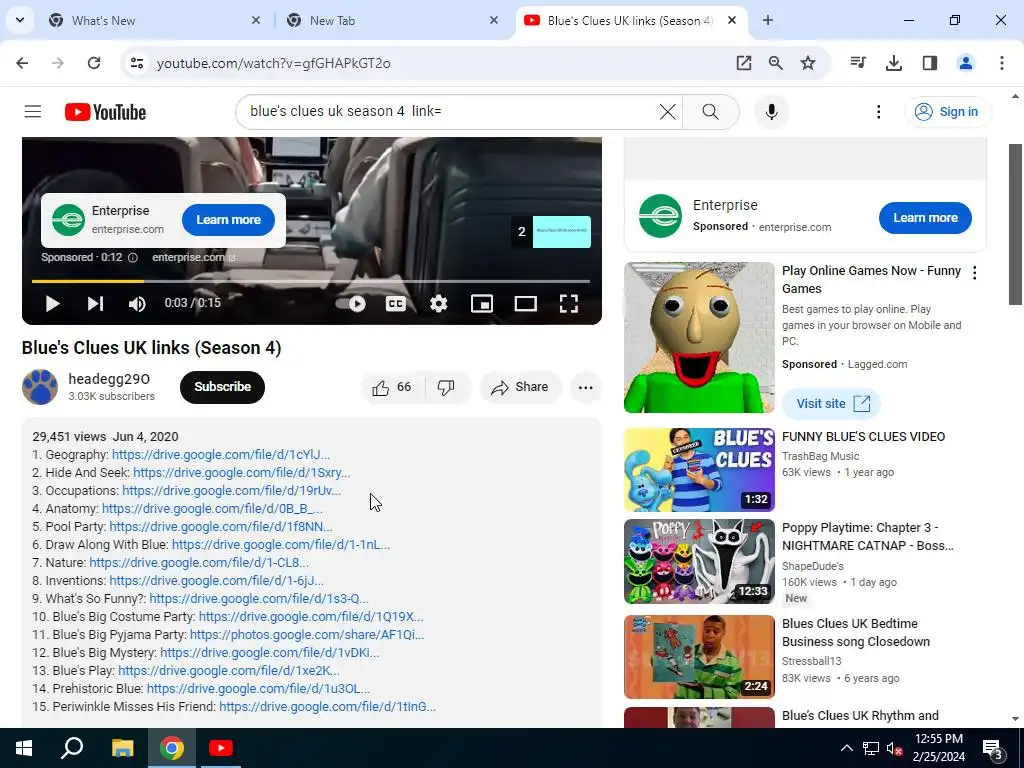Open the Hide And Seek drive link

(x=242, y=473)
